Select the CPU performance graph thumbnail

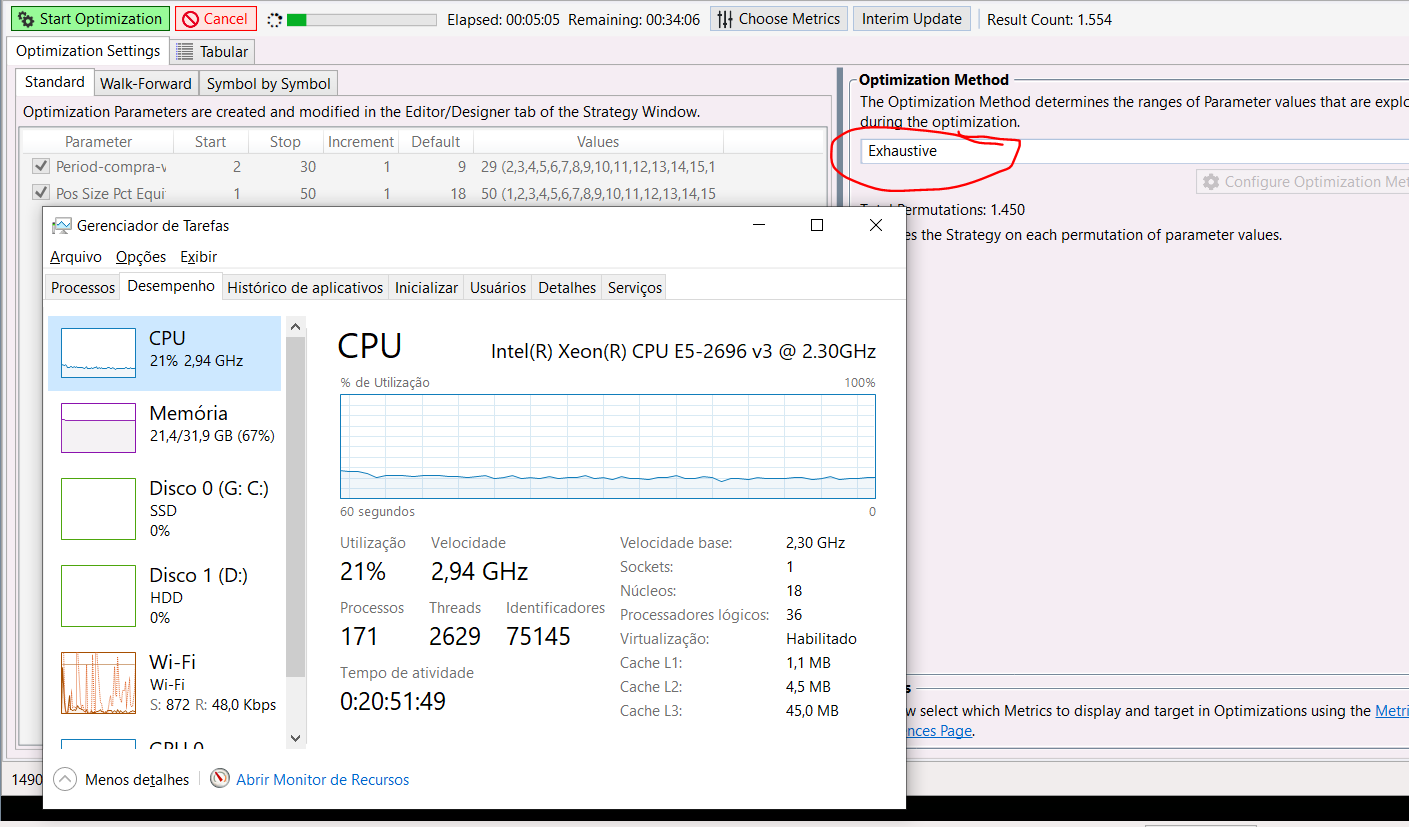[98, 353]
